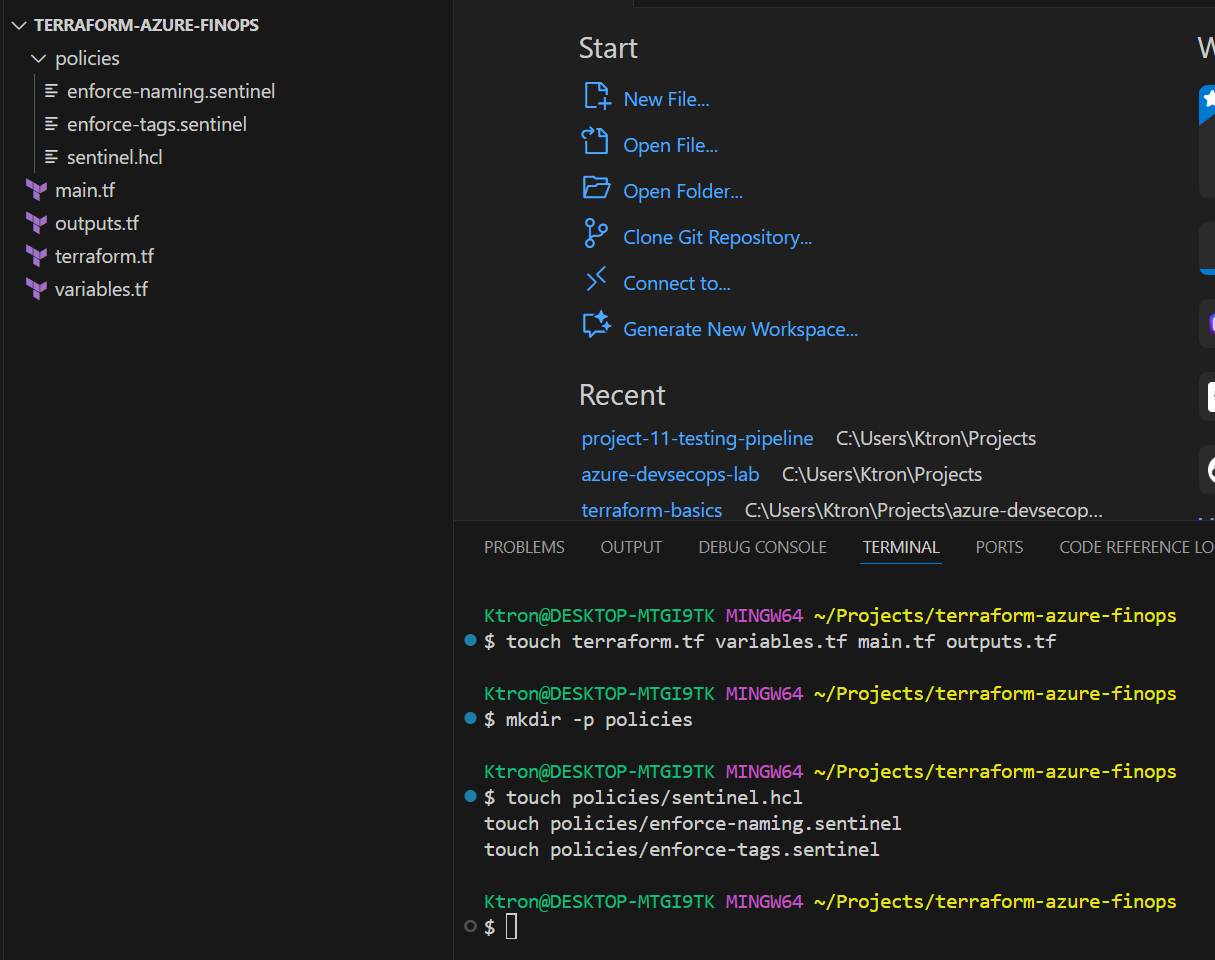Image resolution: width=1215 pixels, height=960 pixels.
Task: Open recent terraform-basics project link
Action: point(651,510)
